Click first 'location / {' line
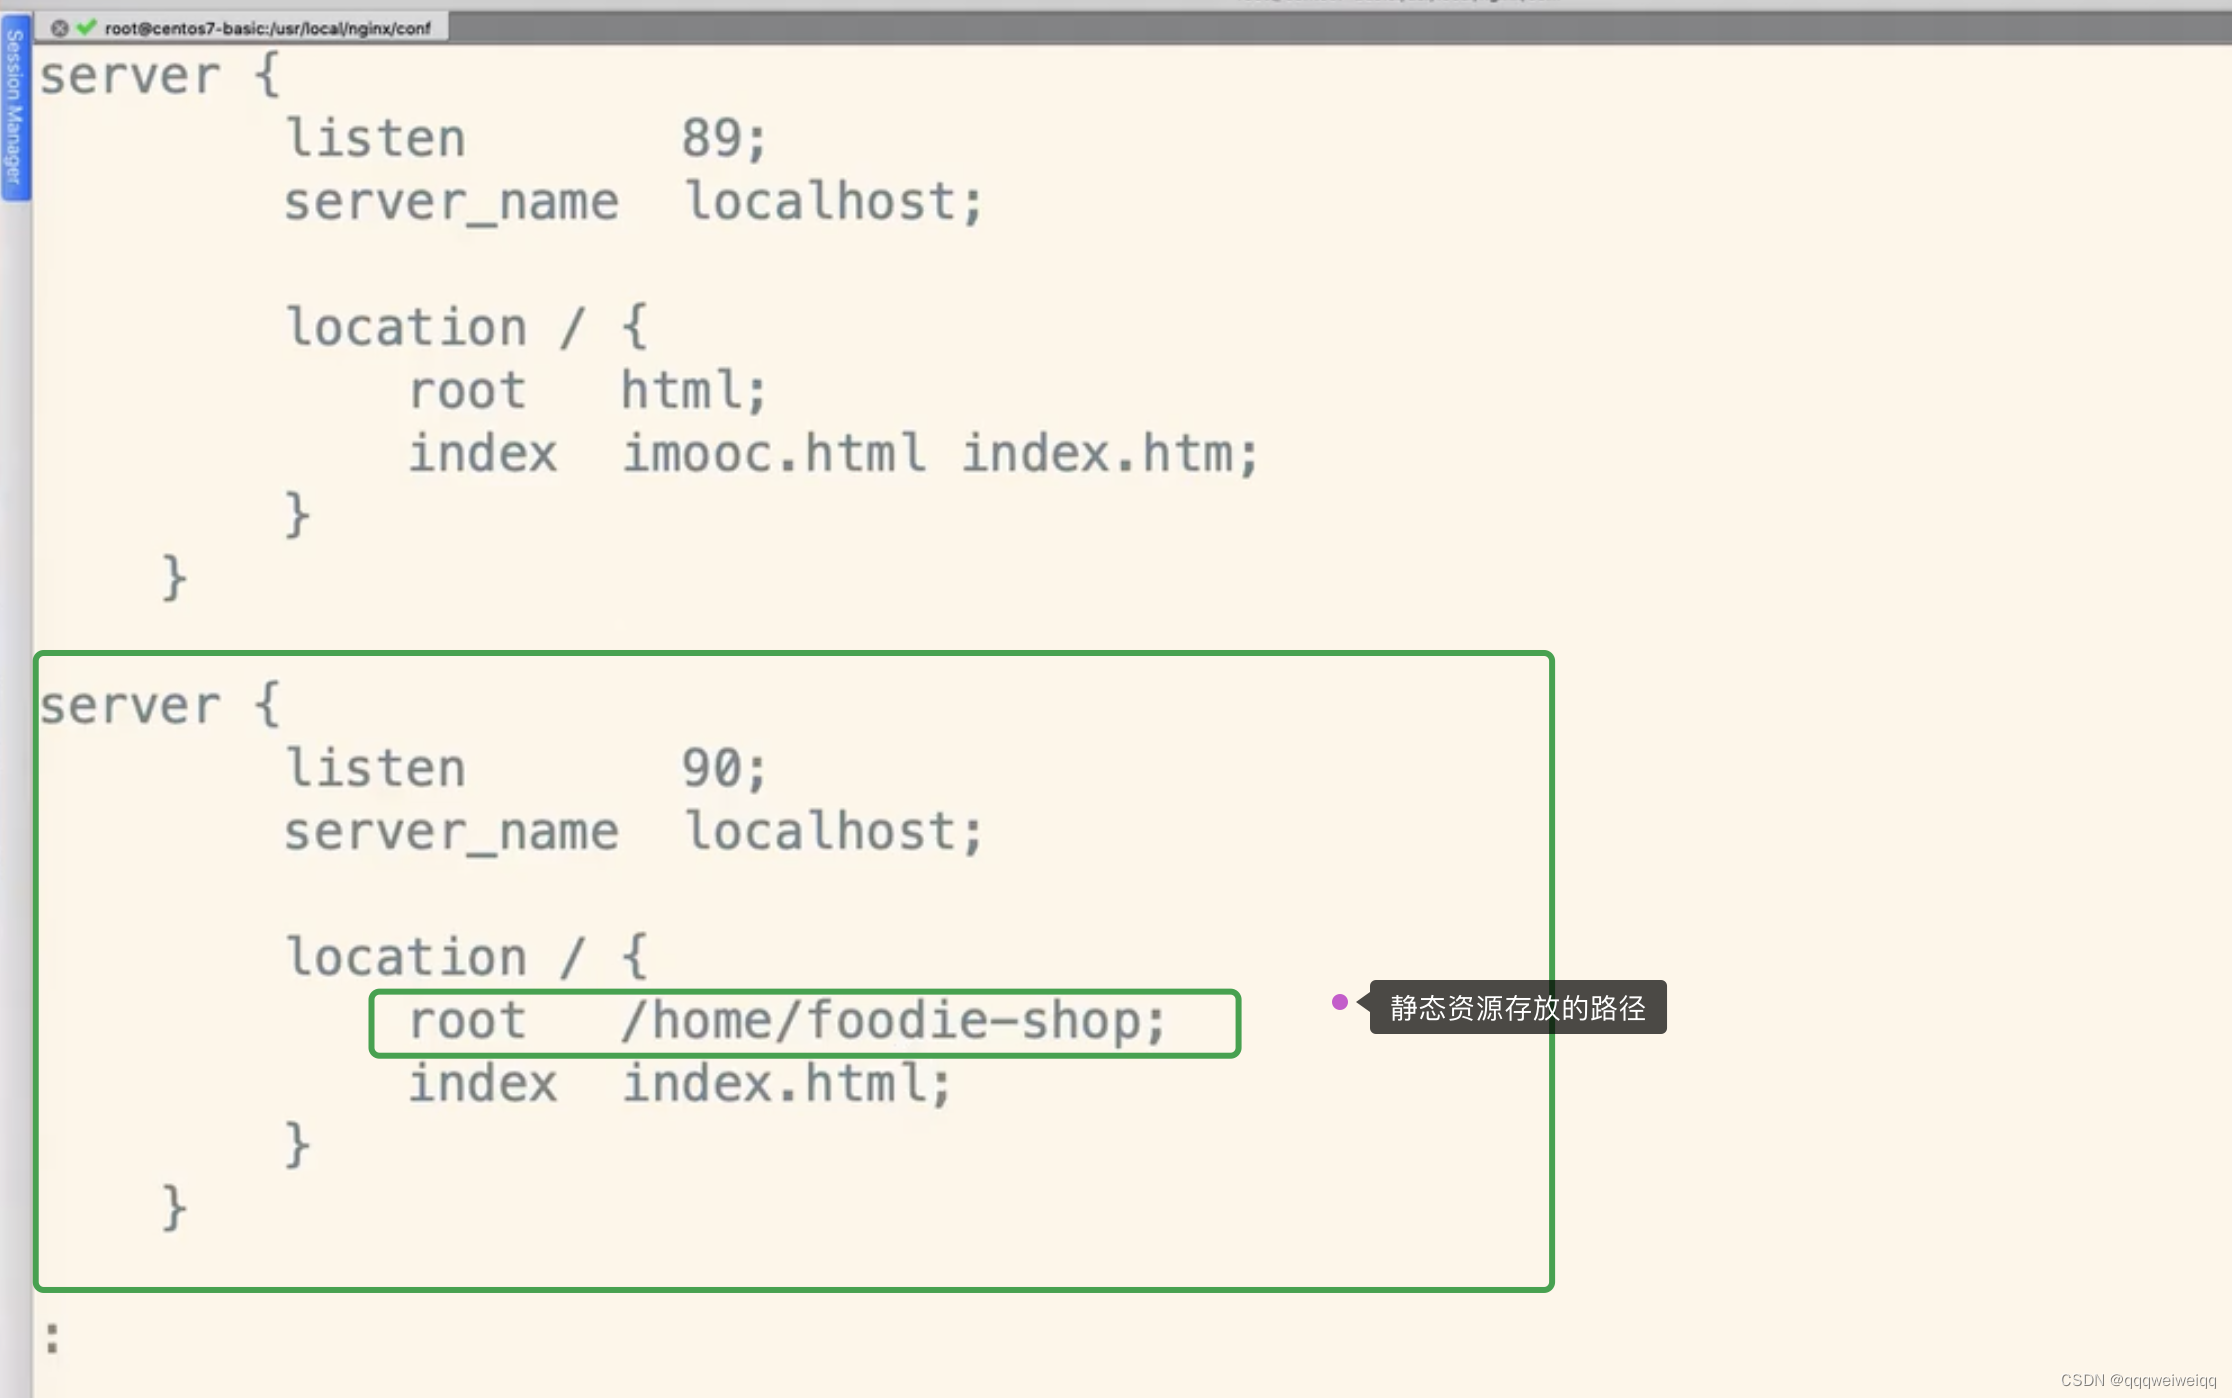This screenshot has height=1398, width=2232. click(x=466, y=328)
